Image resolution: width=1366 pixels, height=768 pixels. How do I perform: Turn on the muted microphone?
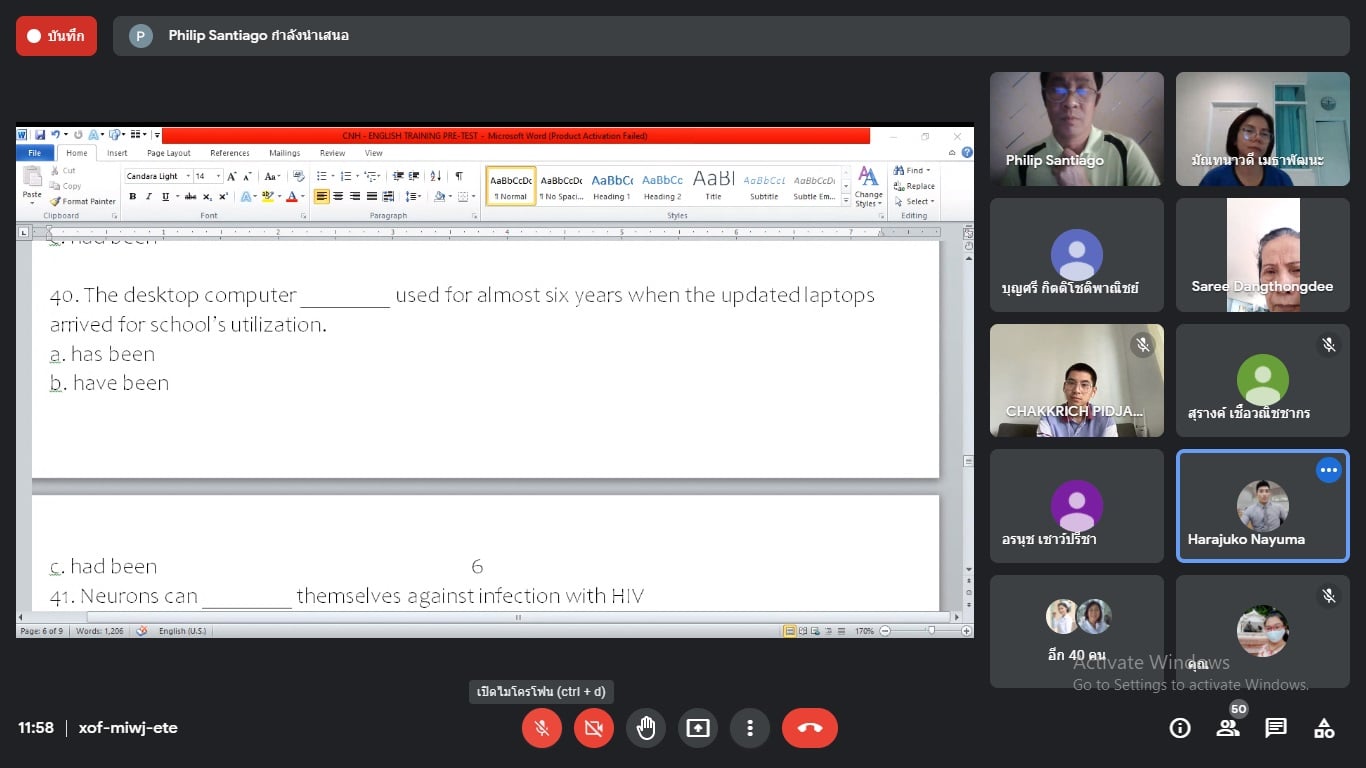pyautogui.click(x=542, y=728)
